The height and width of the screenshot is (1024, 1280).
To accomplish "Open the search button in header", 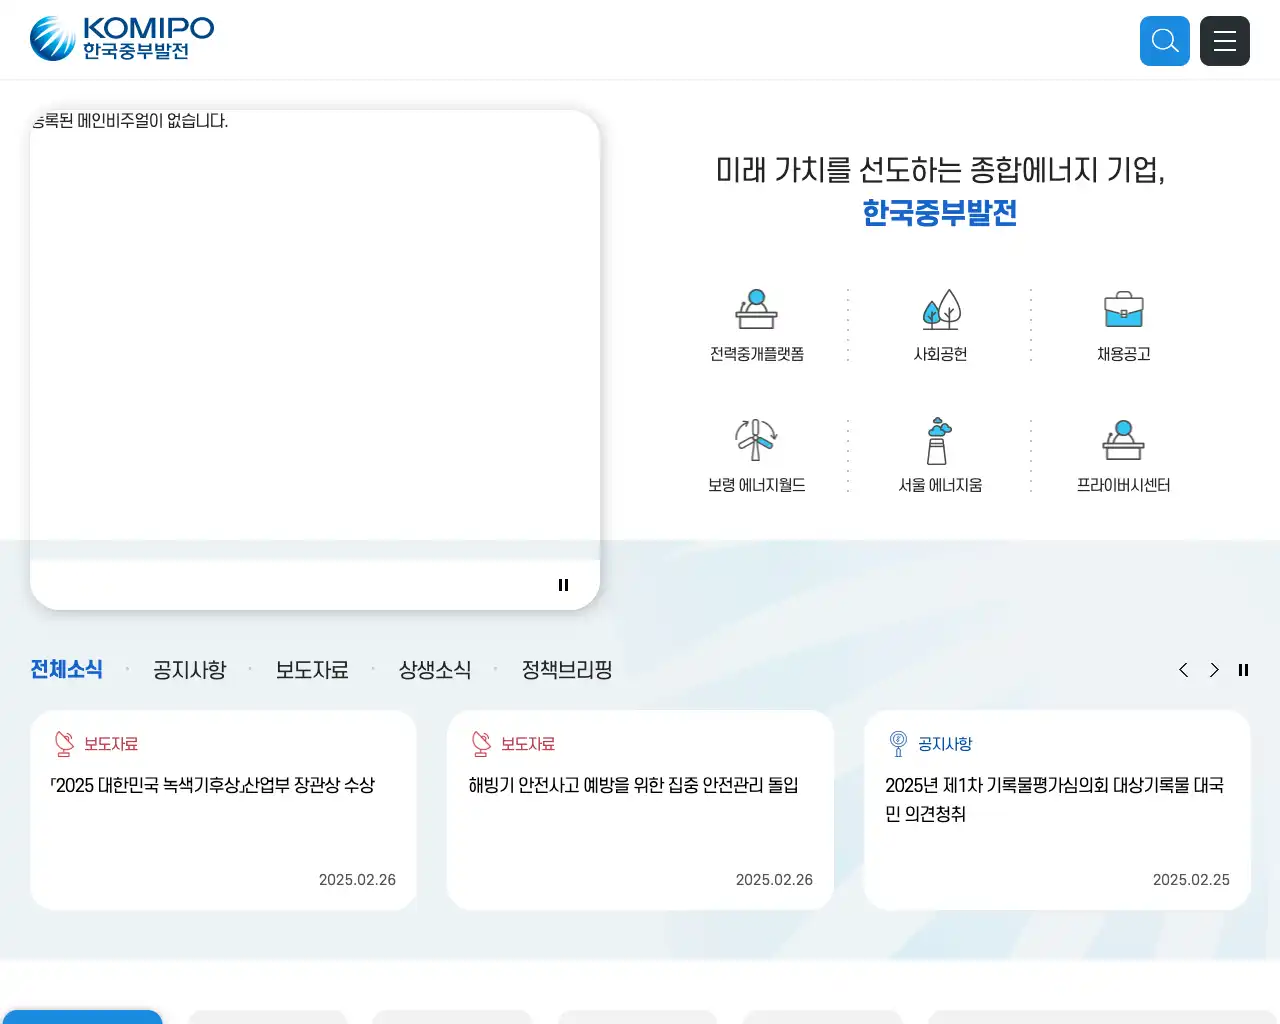I will click(x=1165, y=41).
